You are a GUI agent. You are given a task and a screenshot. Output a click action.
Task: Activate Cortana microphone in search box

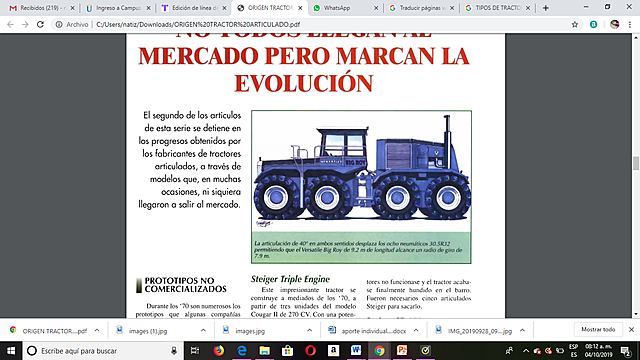click(x=174, y=351)
